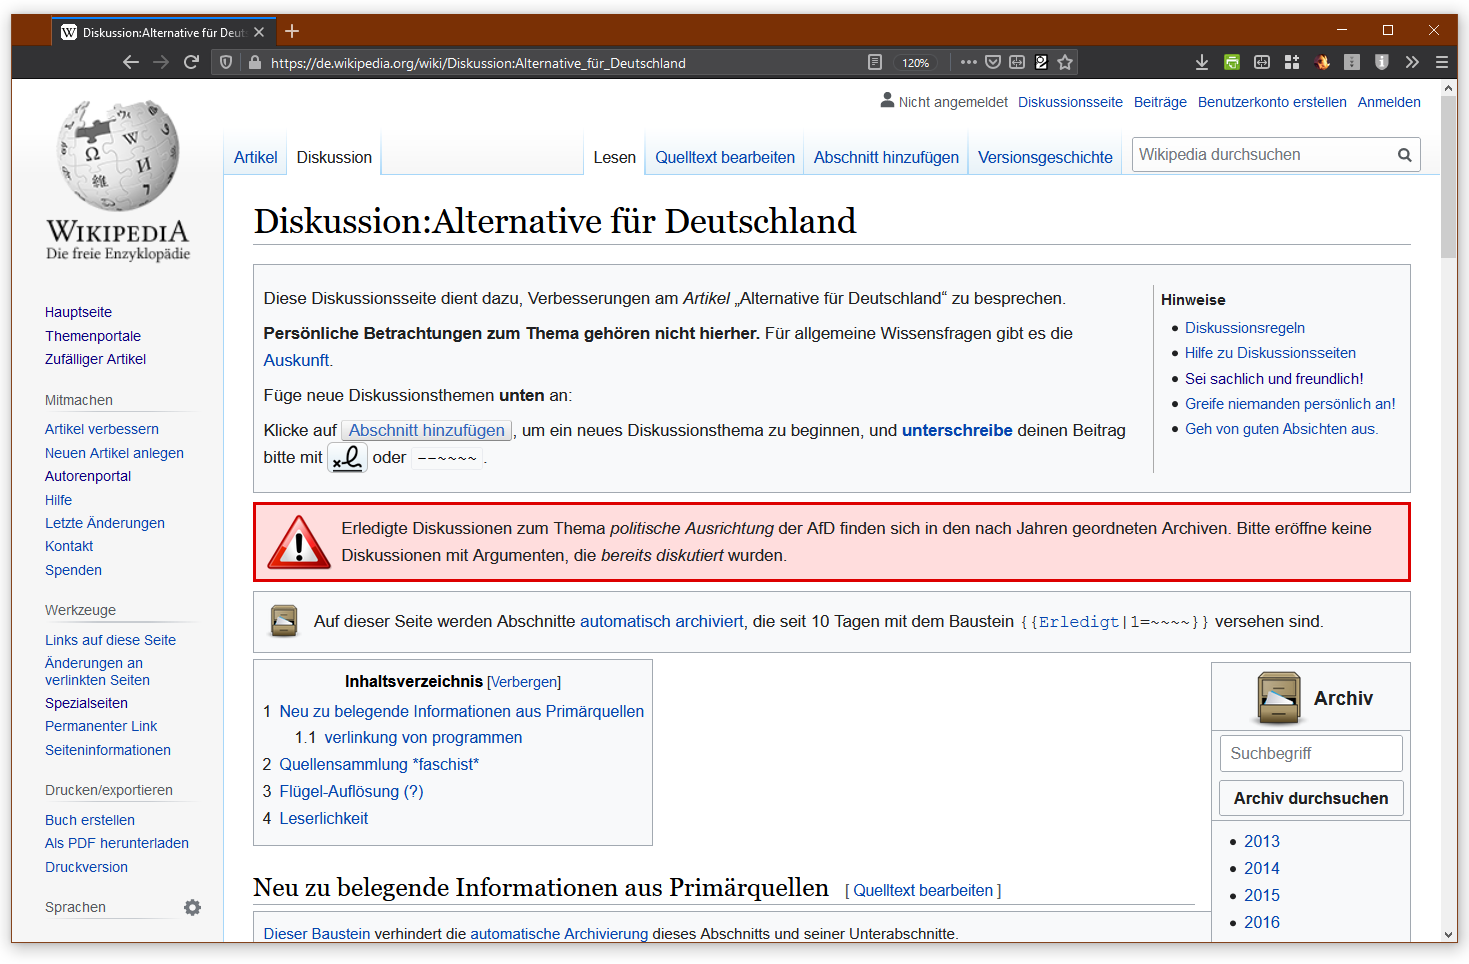Click the languages settings gear icon
The width and height of the screenshot is (1469, 964).
[x=192, y=907]
